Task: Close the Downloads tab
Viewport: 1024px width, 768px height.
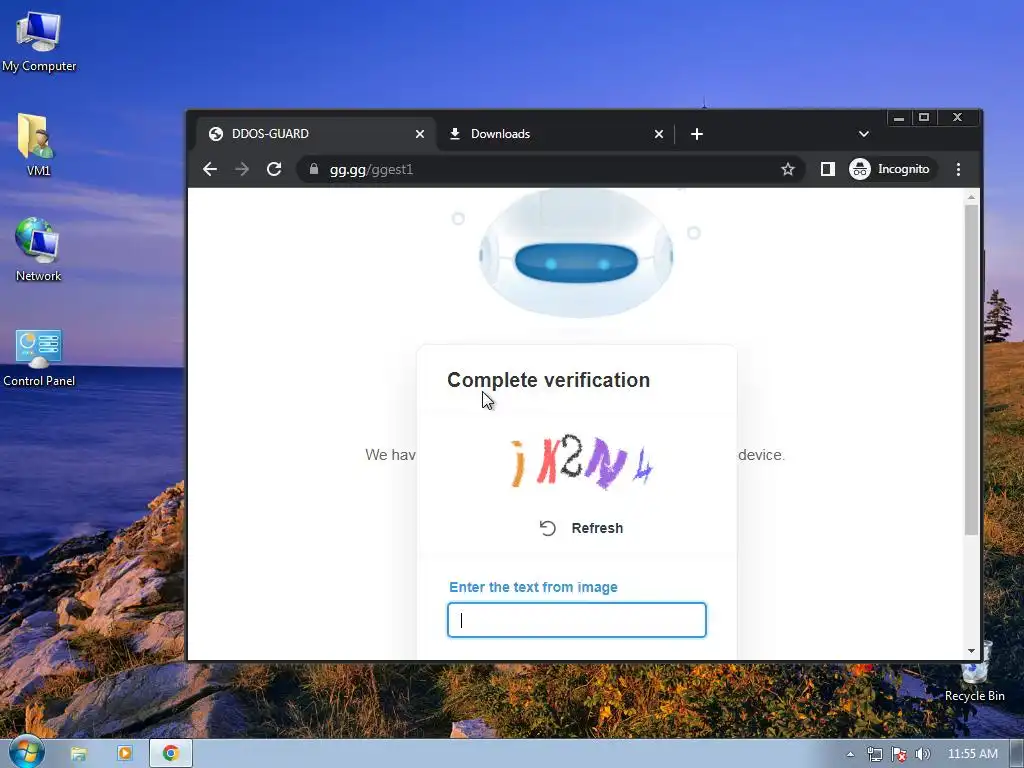Action: click(659, 134)
